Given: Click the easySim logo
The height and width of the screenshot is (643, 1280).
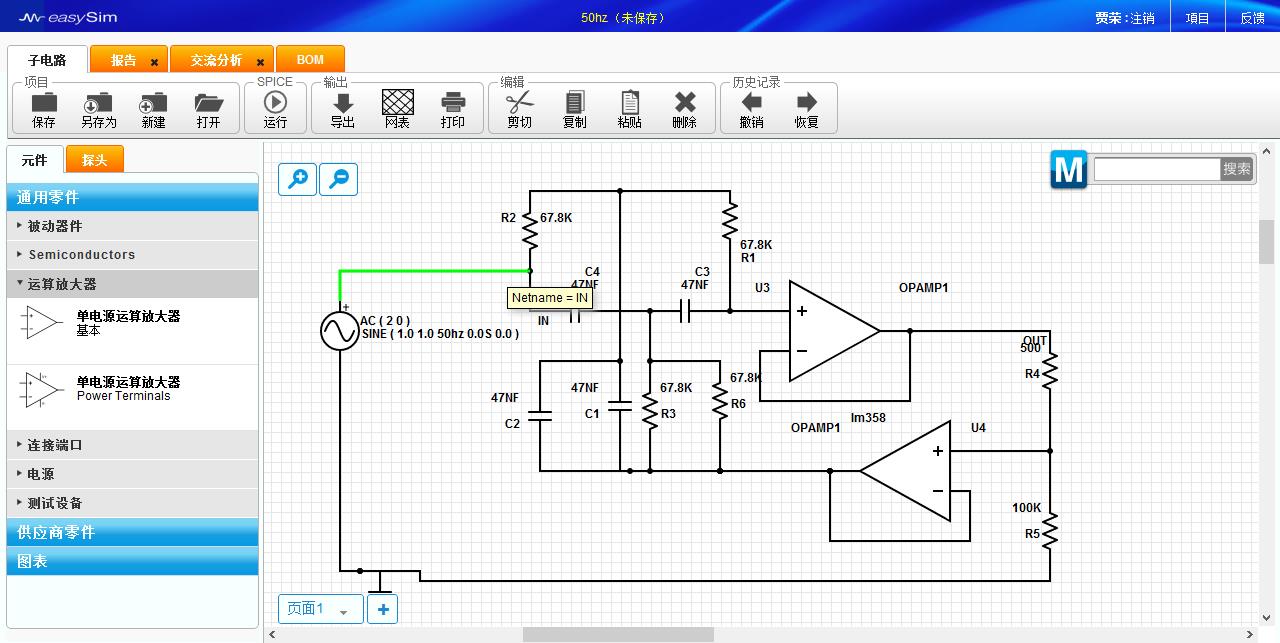Looking at the screenshot, I should coord(68,18).
